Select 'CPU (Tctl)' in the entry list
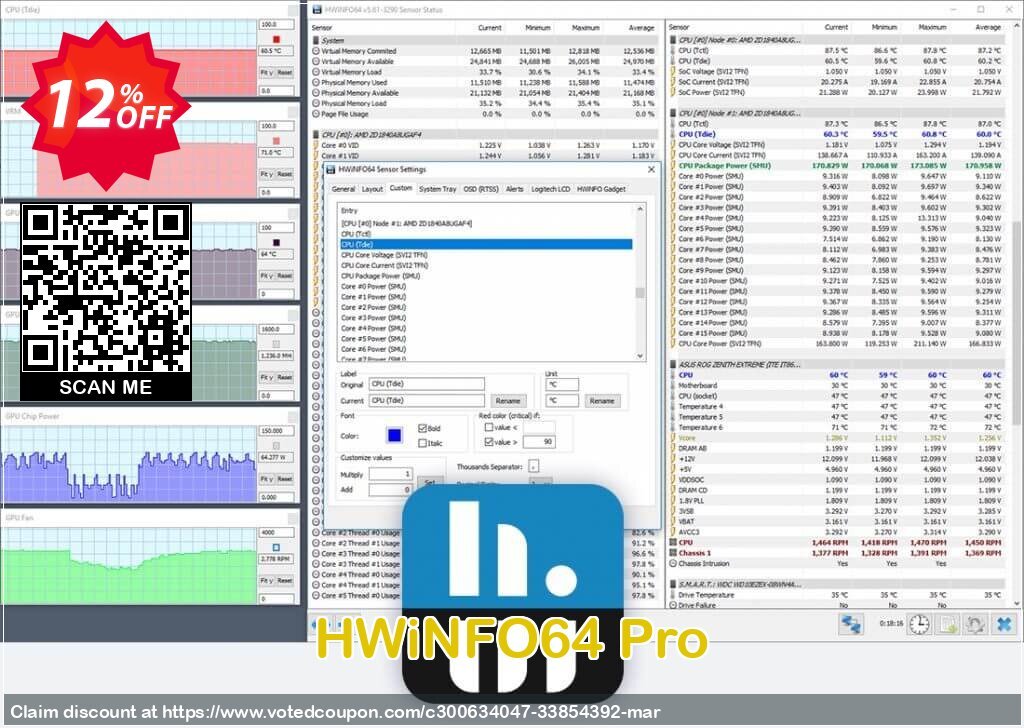 point(356,234)
